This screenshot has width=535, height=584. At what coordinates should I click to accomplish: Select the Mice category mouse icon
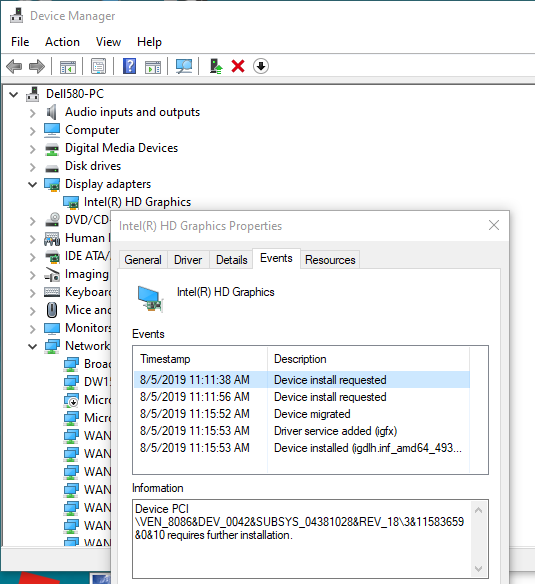tap(52, 310)
